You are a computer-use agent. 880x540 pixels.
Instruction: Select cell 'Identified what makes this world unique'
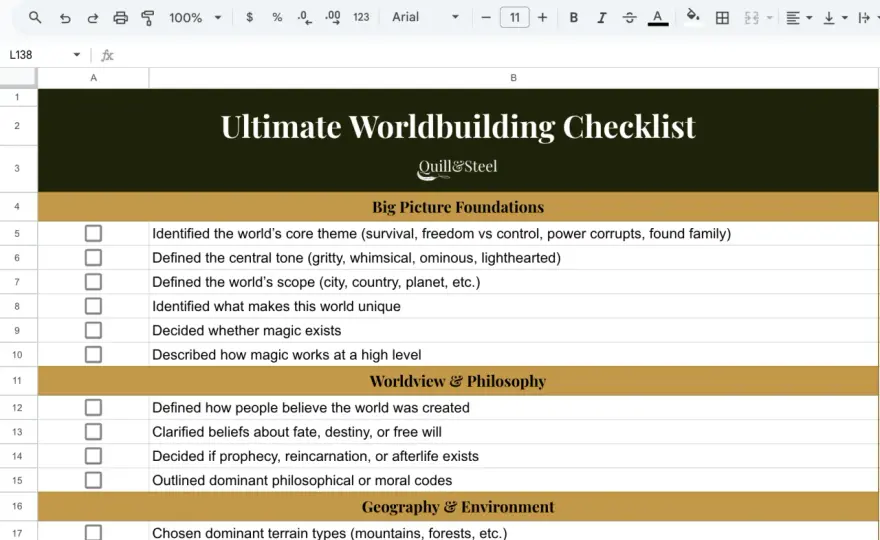point(514,306)
